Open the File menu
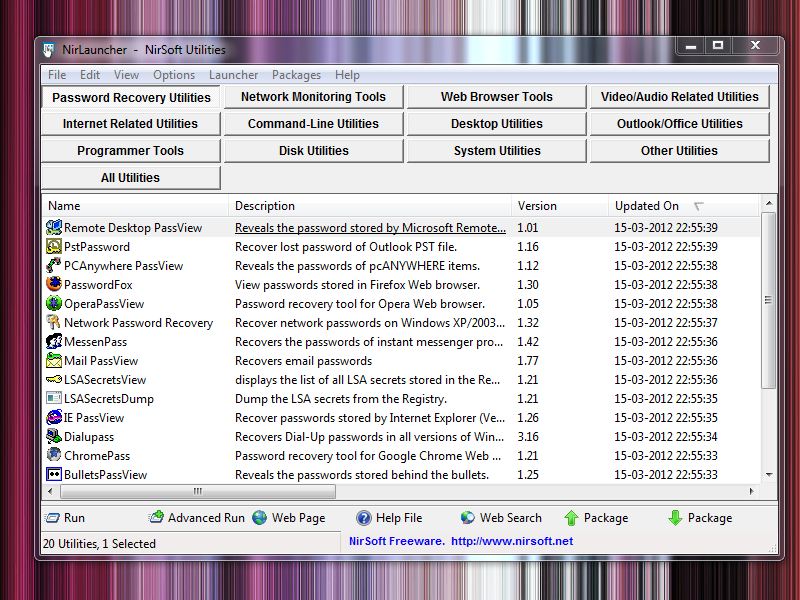This screenshot has height=600, width=800. (57, 75)
